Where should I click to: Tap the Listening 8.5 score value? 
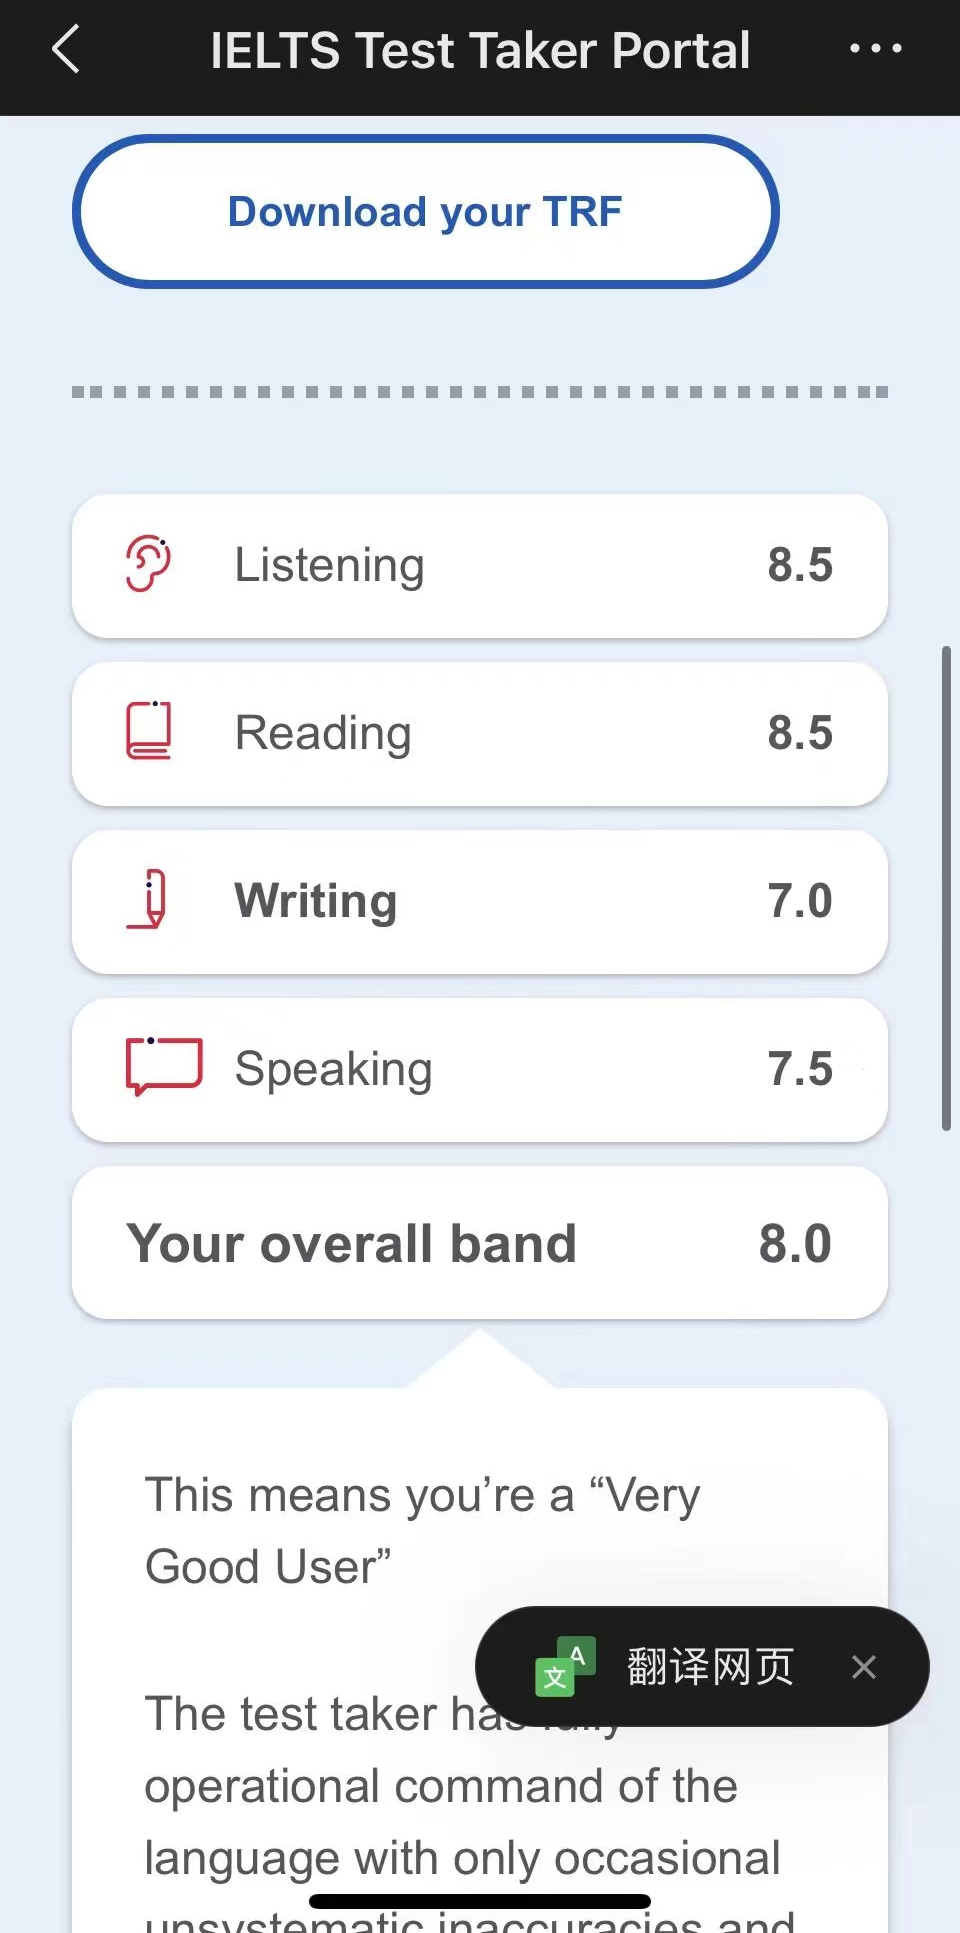pyautogui.click(x=800, y=565)
